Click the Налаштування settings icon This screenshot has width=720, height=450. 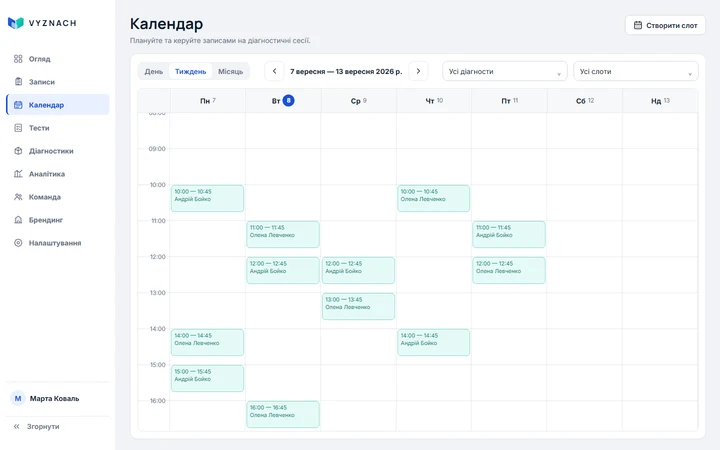[x=18, y=242]
